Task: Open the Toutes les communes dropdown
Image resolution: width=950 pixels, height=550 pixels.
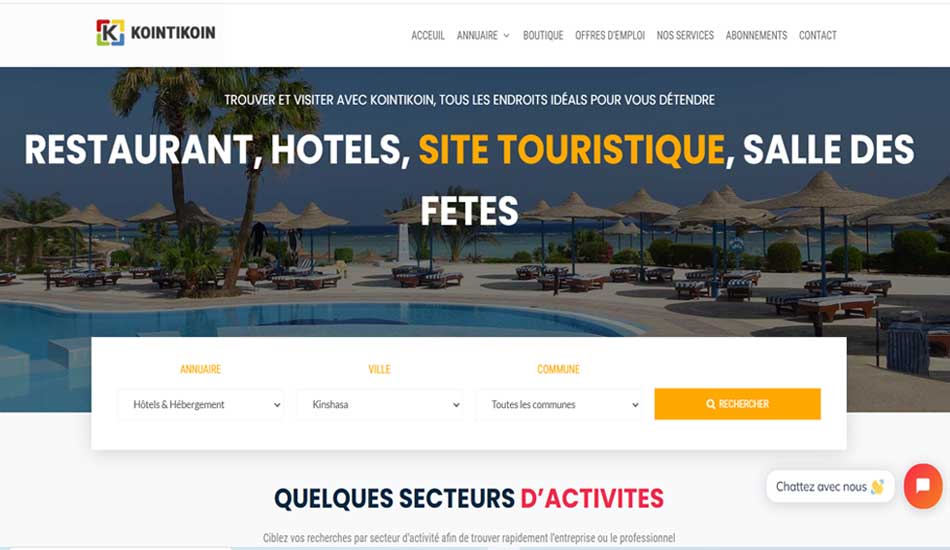Action: (x=559, y=405)
